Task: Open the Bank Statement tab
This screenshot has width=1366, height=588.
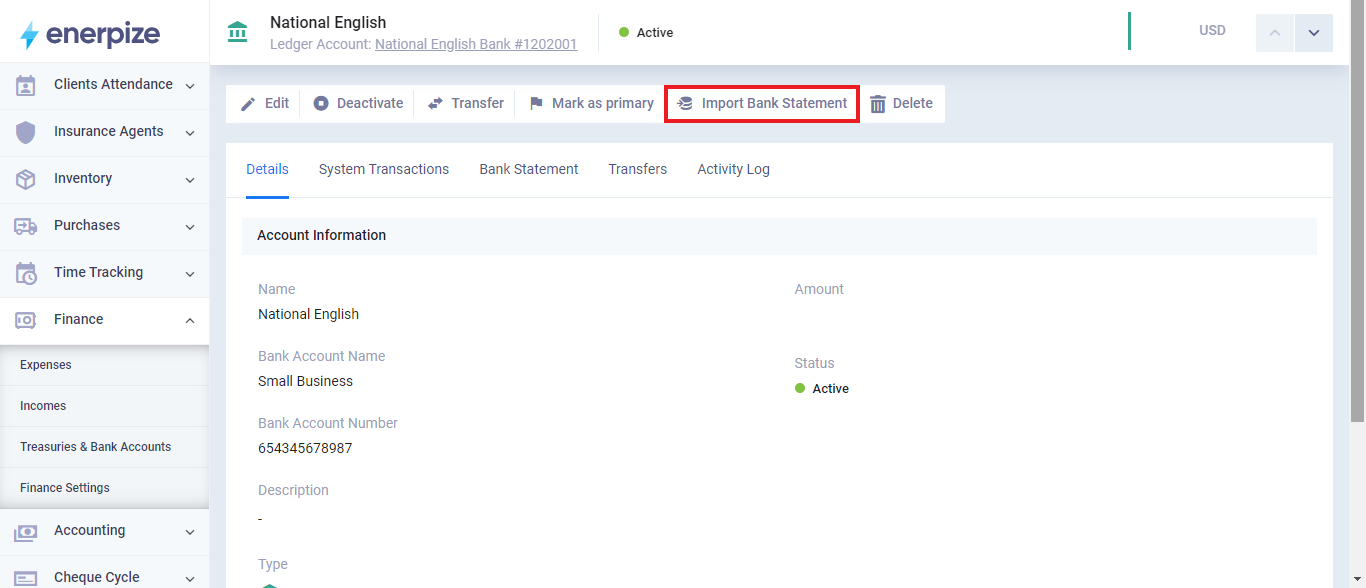Action: [528, 169]
